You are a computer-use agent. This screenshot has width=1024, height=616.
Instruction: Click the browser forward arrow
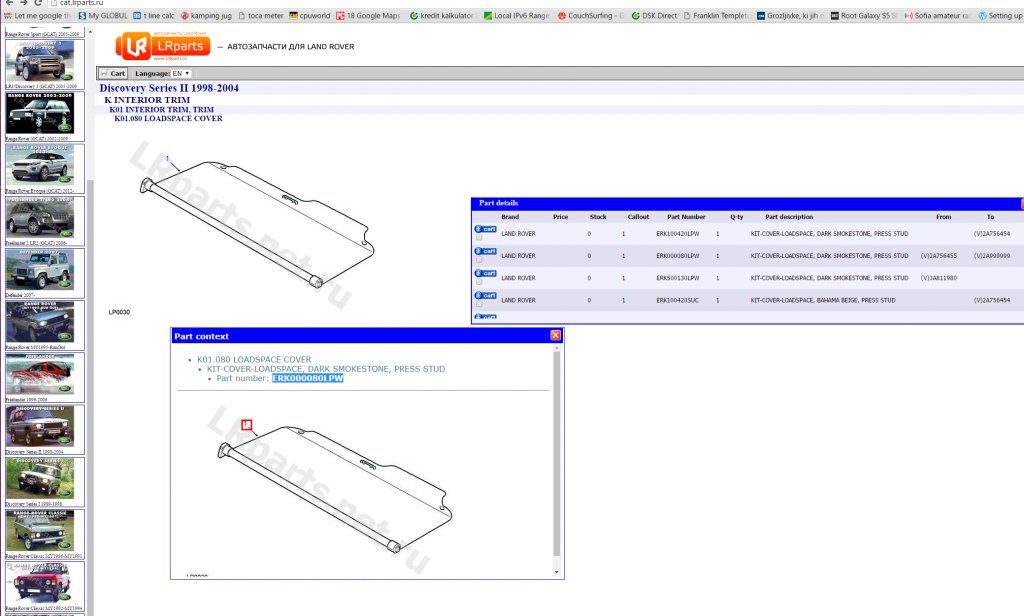point(24,3)
